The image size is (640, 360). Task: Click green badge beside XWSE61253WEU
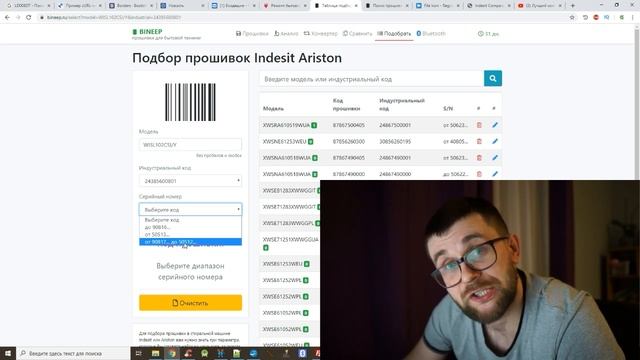coord(307,264)
